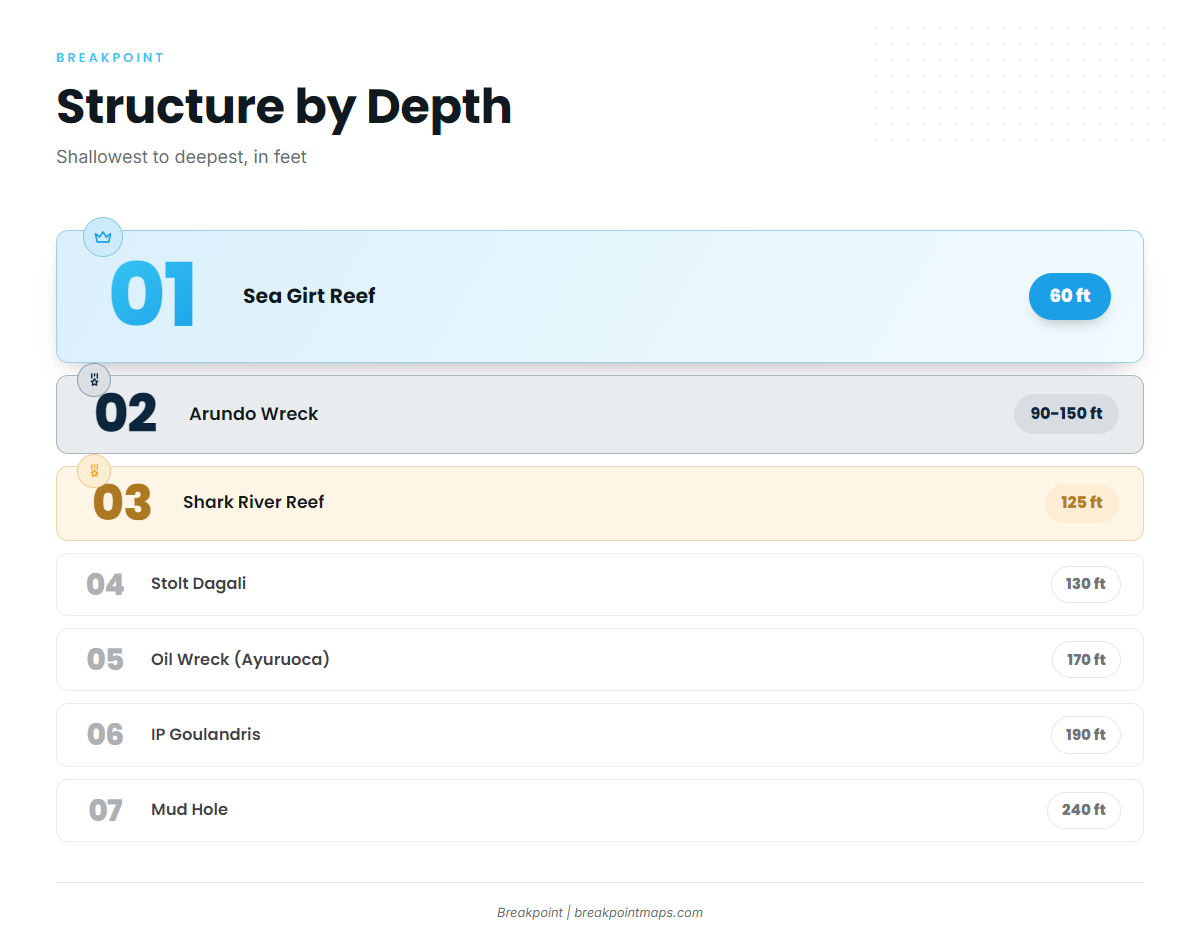Image resolution: width=1200 pixels, height=946 pixels.
Task: Select the 240 ft Mud Hole badge
Action: (1084, 810)
